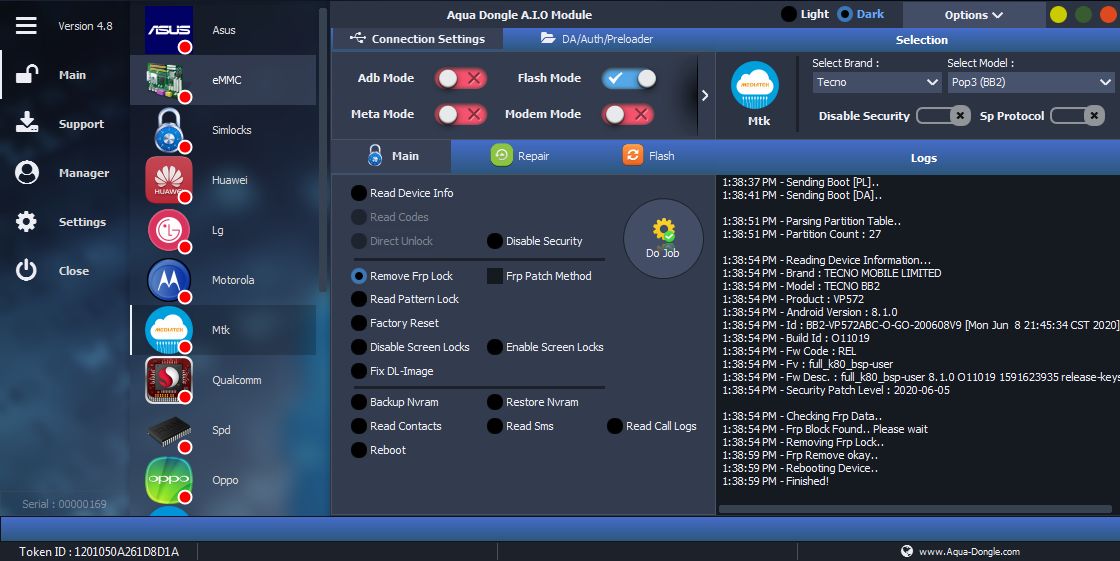Screen dimensions: 1120x561
Task: Switch to Connection Settings tab
Action: (x=417, y=39)
